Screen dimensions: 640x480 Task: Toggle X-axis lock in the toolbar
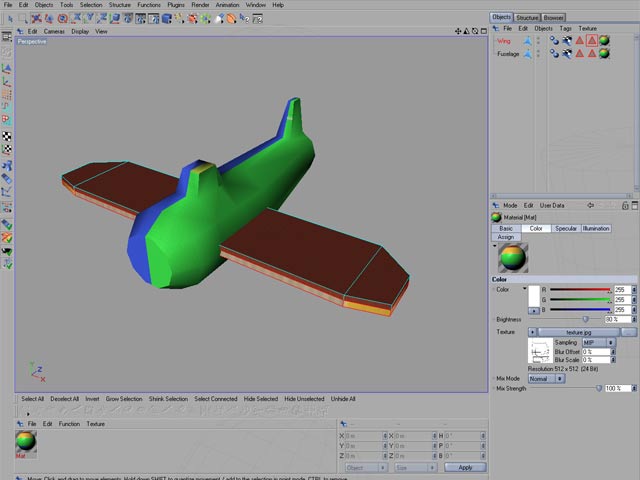[x=76, y=18]
